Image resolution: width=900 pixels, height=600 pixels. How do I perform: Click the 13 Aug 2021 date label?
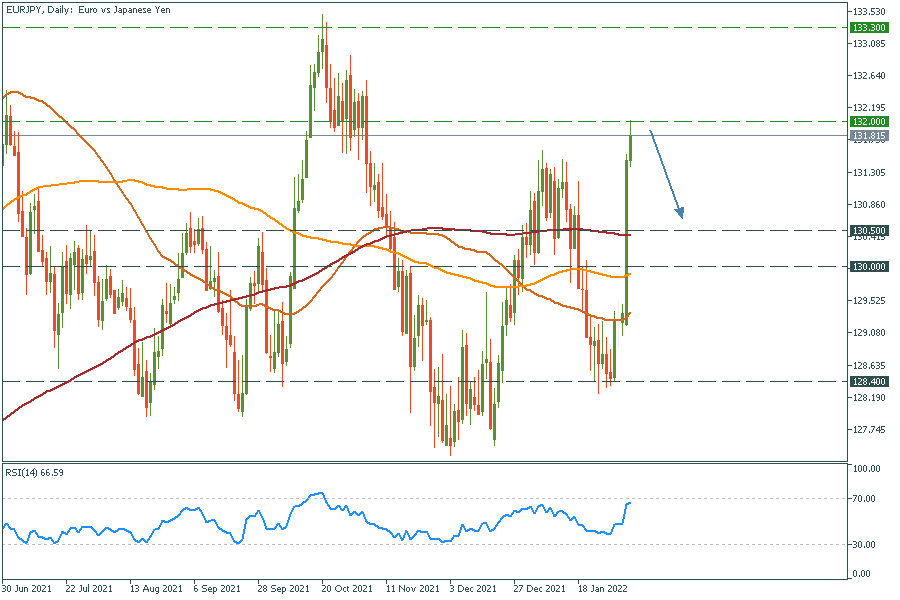157,589
